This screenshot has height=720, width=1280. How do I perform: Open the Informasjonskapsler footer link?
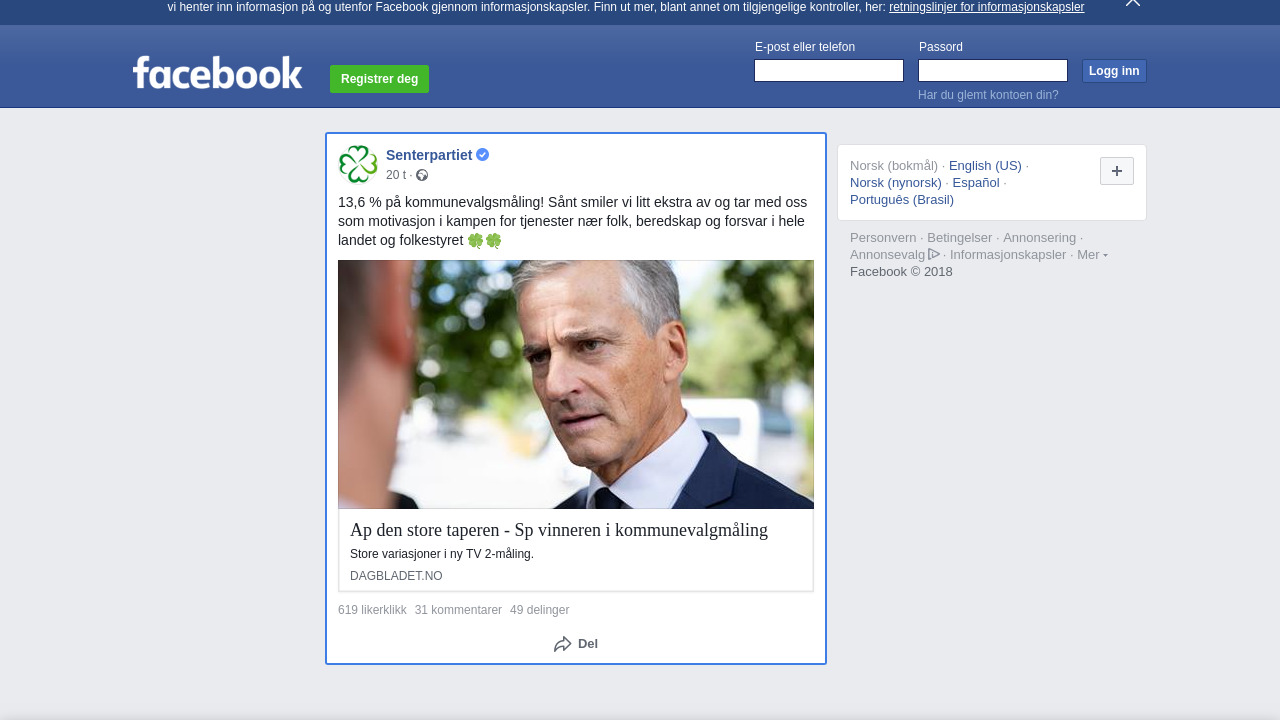point(1008,255)
